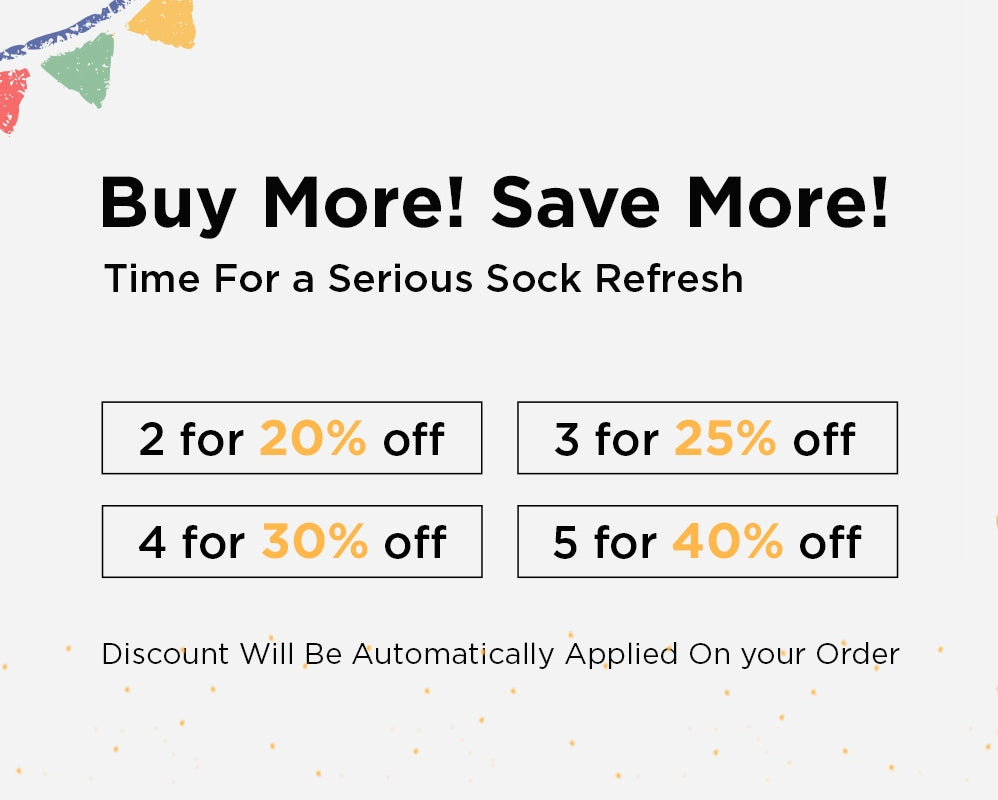Click the word "Order" in the bottom notice

tap(857, 655)
